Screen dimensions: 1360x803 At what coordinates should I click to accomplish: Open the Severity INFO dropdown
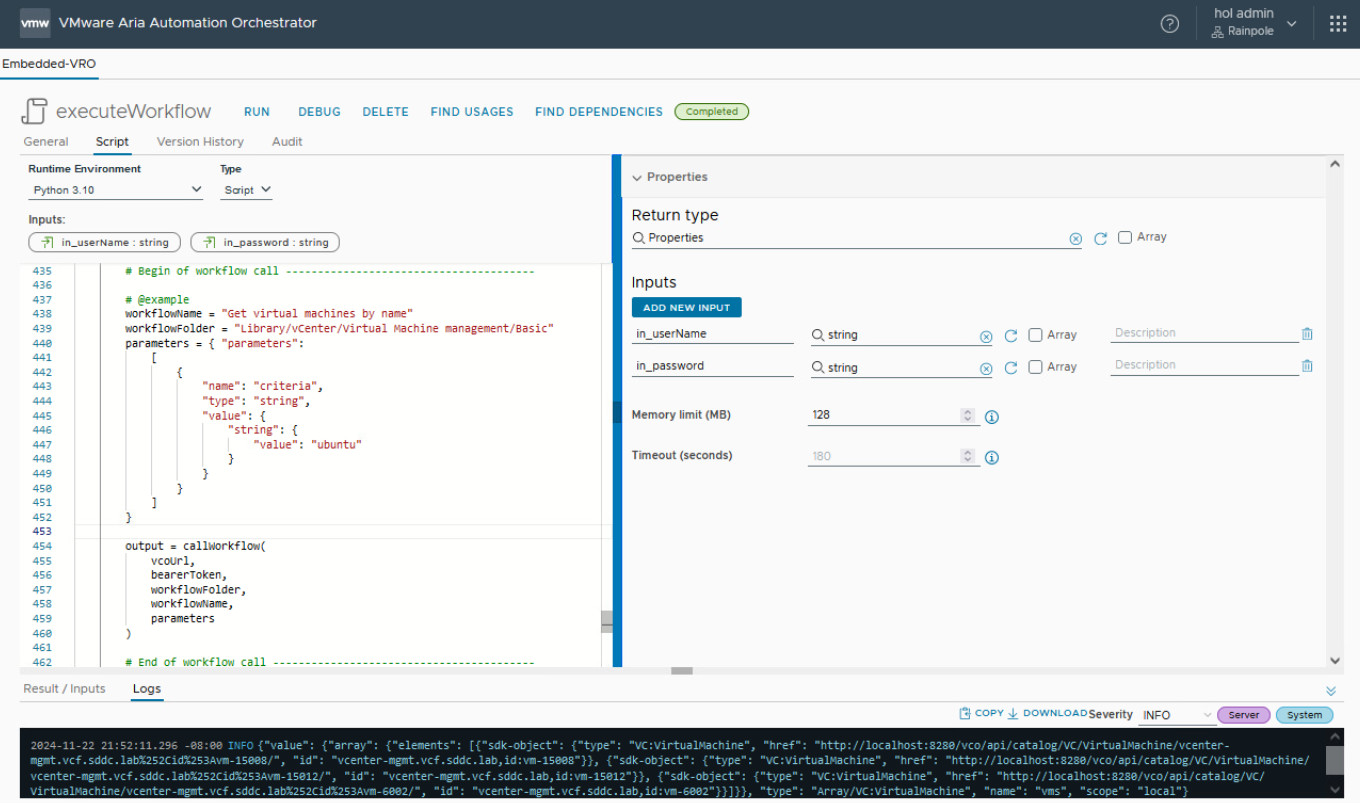[1177, 715]
